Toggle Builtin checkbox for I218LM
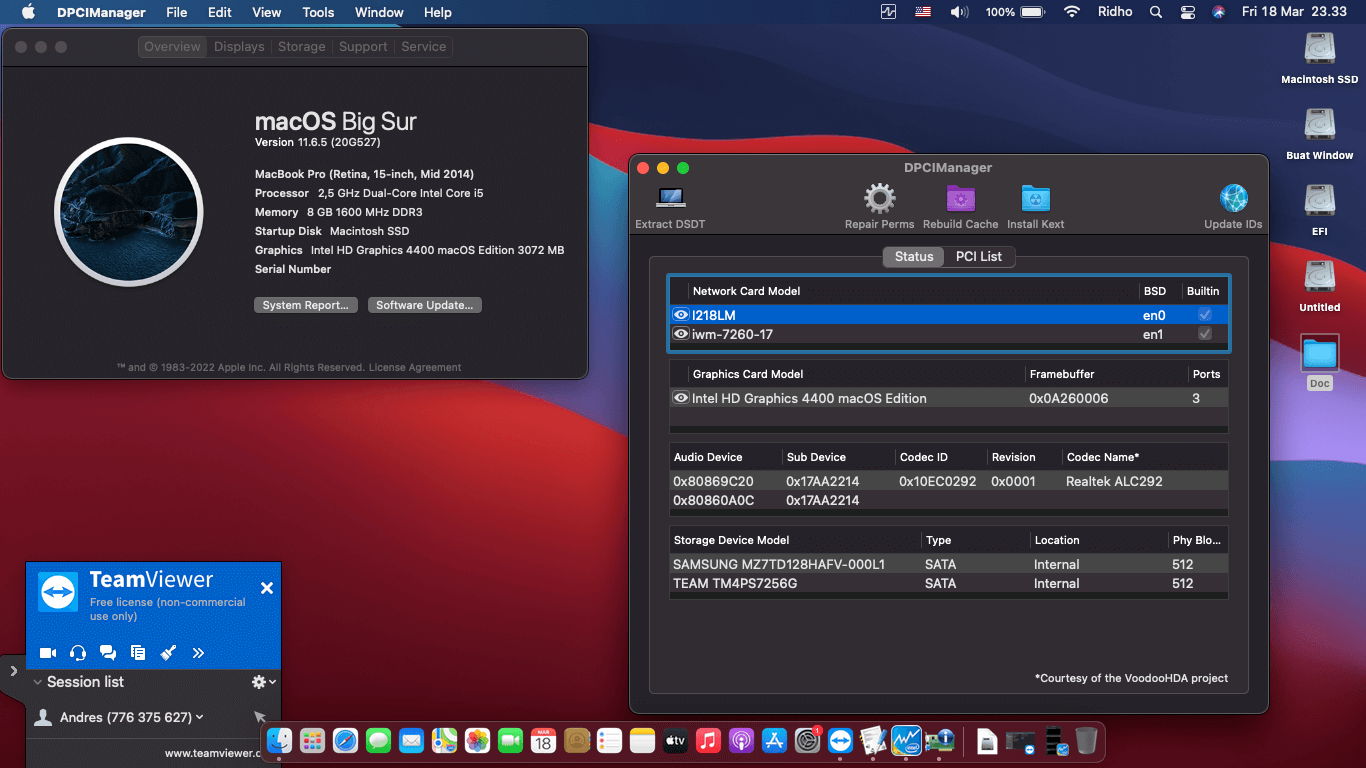The image size is (1366, 768). [x=1205, y=315]
